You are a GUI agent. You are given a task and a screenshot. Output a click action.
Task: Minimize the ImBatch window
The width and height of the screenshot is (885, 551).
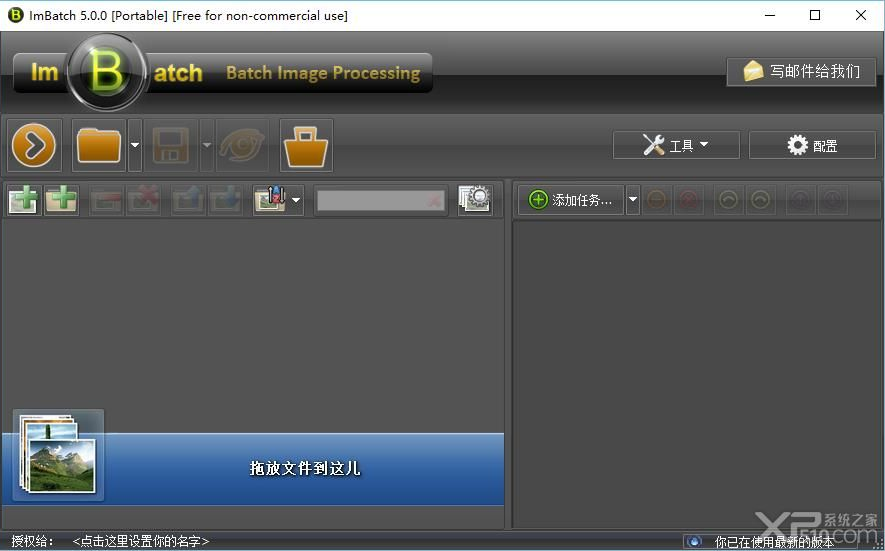coord(770,15)
